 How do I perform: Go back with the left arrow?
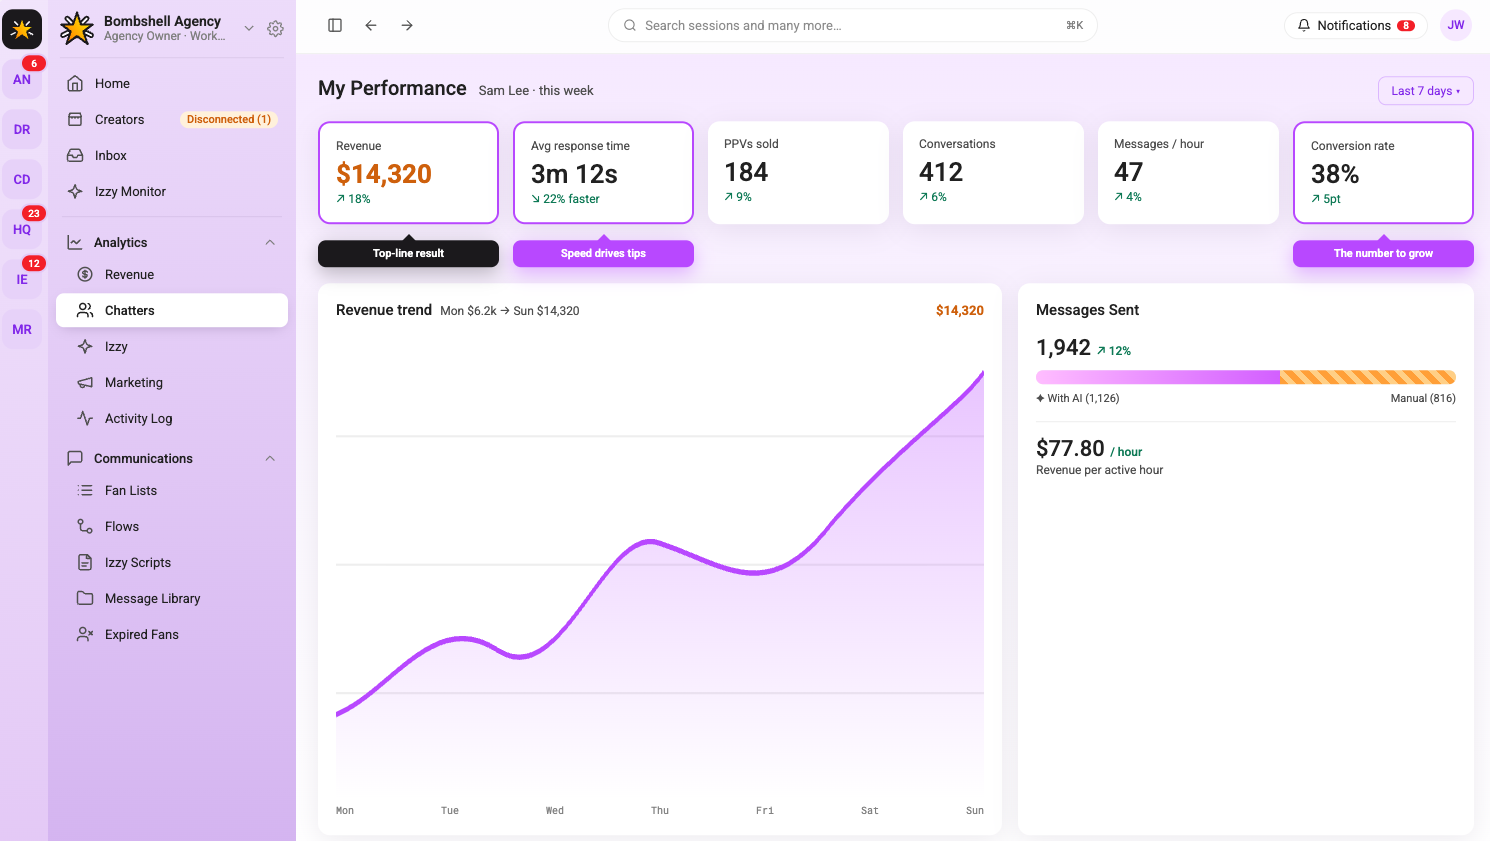(371, 25)
